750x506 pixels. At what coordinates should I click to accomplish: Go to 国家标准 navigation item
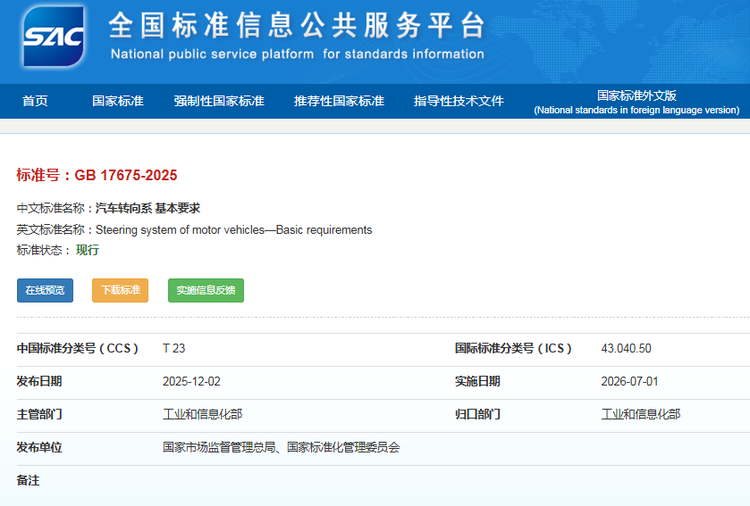click(118, 101)
